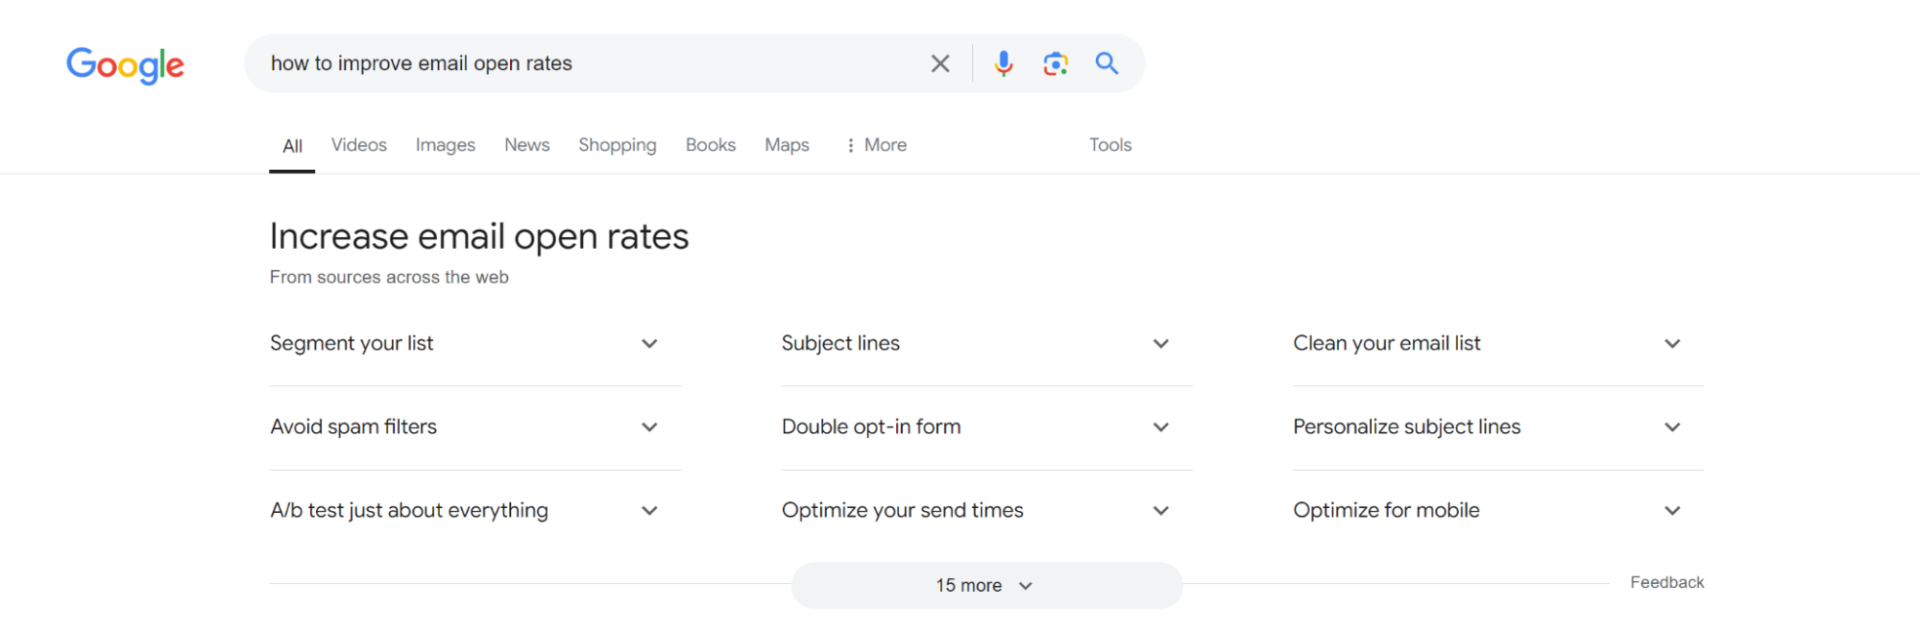
Task: Expand the Segment your list item
Action: [475, 344]
